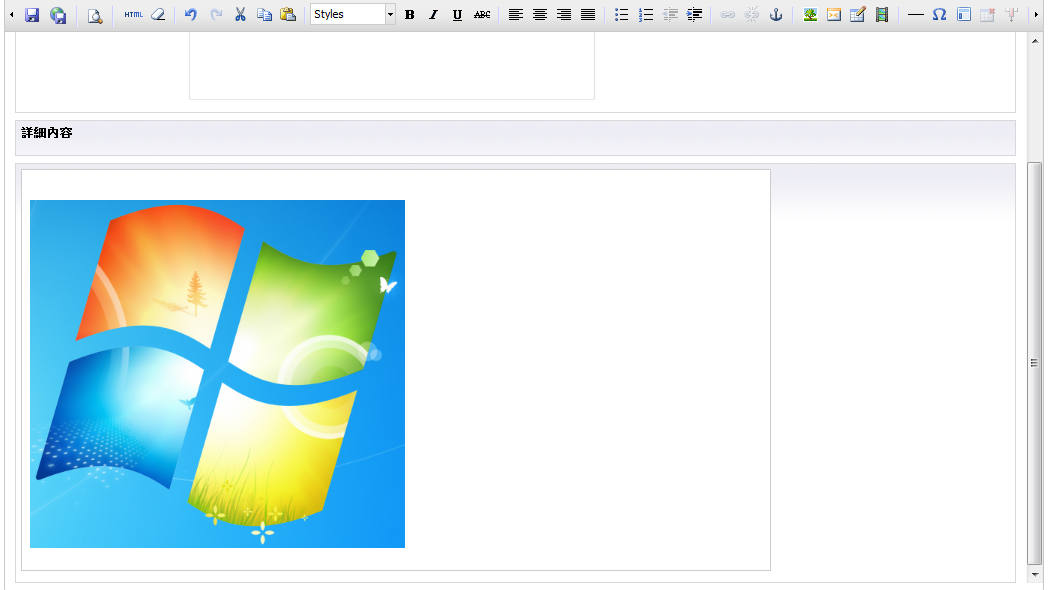Toggle Bold formatting
Viewport: 1052px width, 590px height.
409,14
